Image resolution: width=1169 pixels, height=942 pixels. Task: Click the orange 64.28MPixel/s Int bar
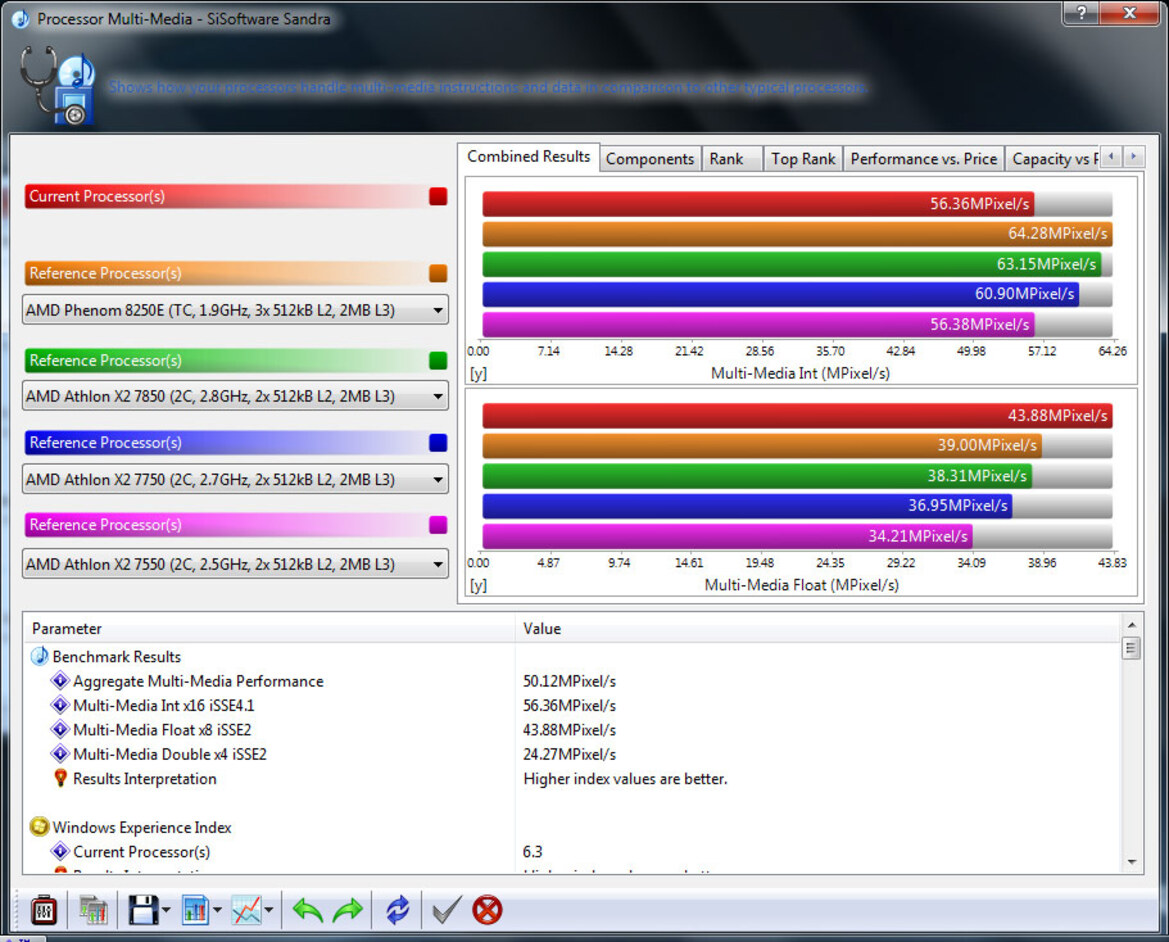click(797, 233)
